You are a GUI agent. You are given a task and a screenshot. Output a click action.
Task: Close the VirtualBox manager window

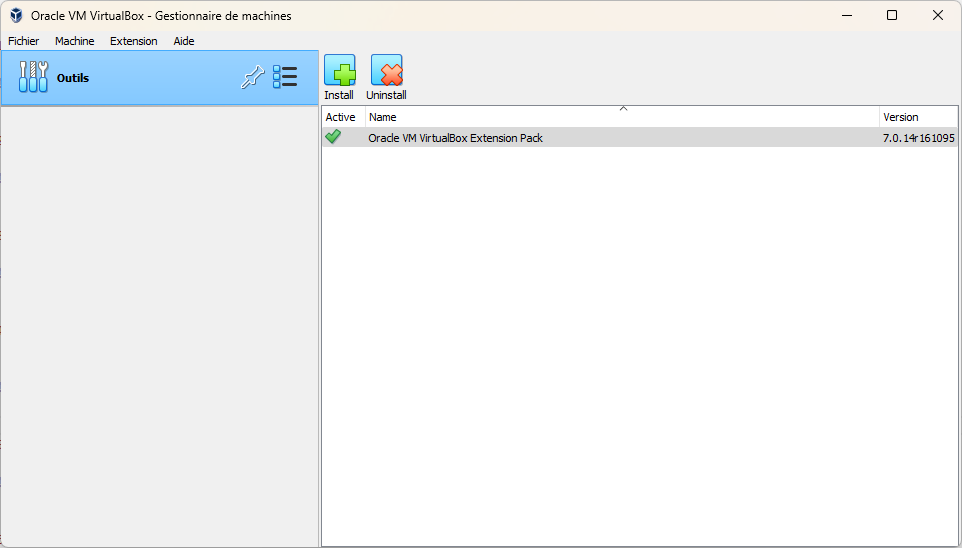[x=938, y=15]
